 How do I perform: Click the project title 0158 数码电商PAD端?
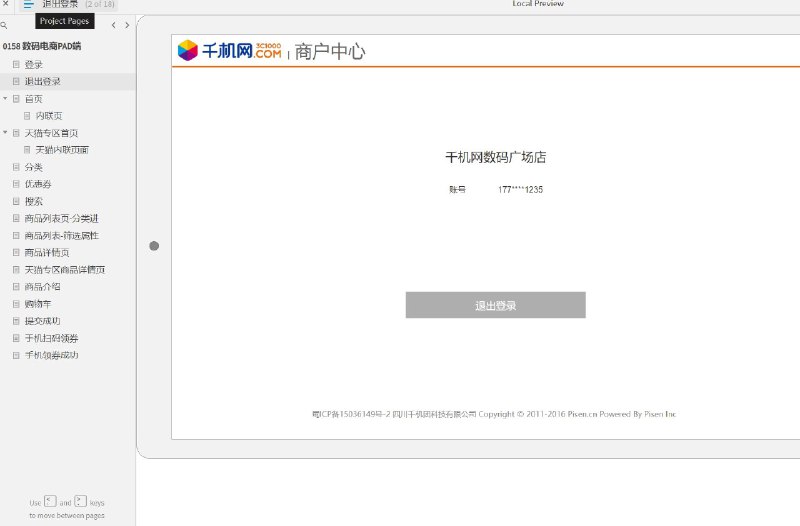42,46
